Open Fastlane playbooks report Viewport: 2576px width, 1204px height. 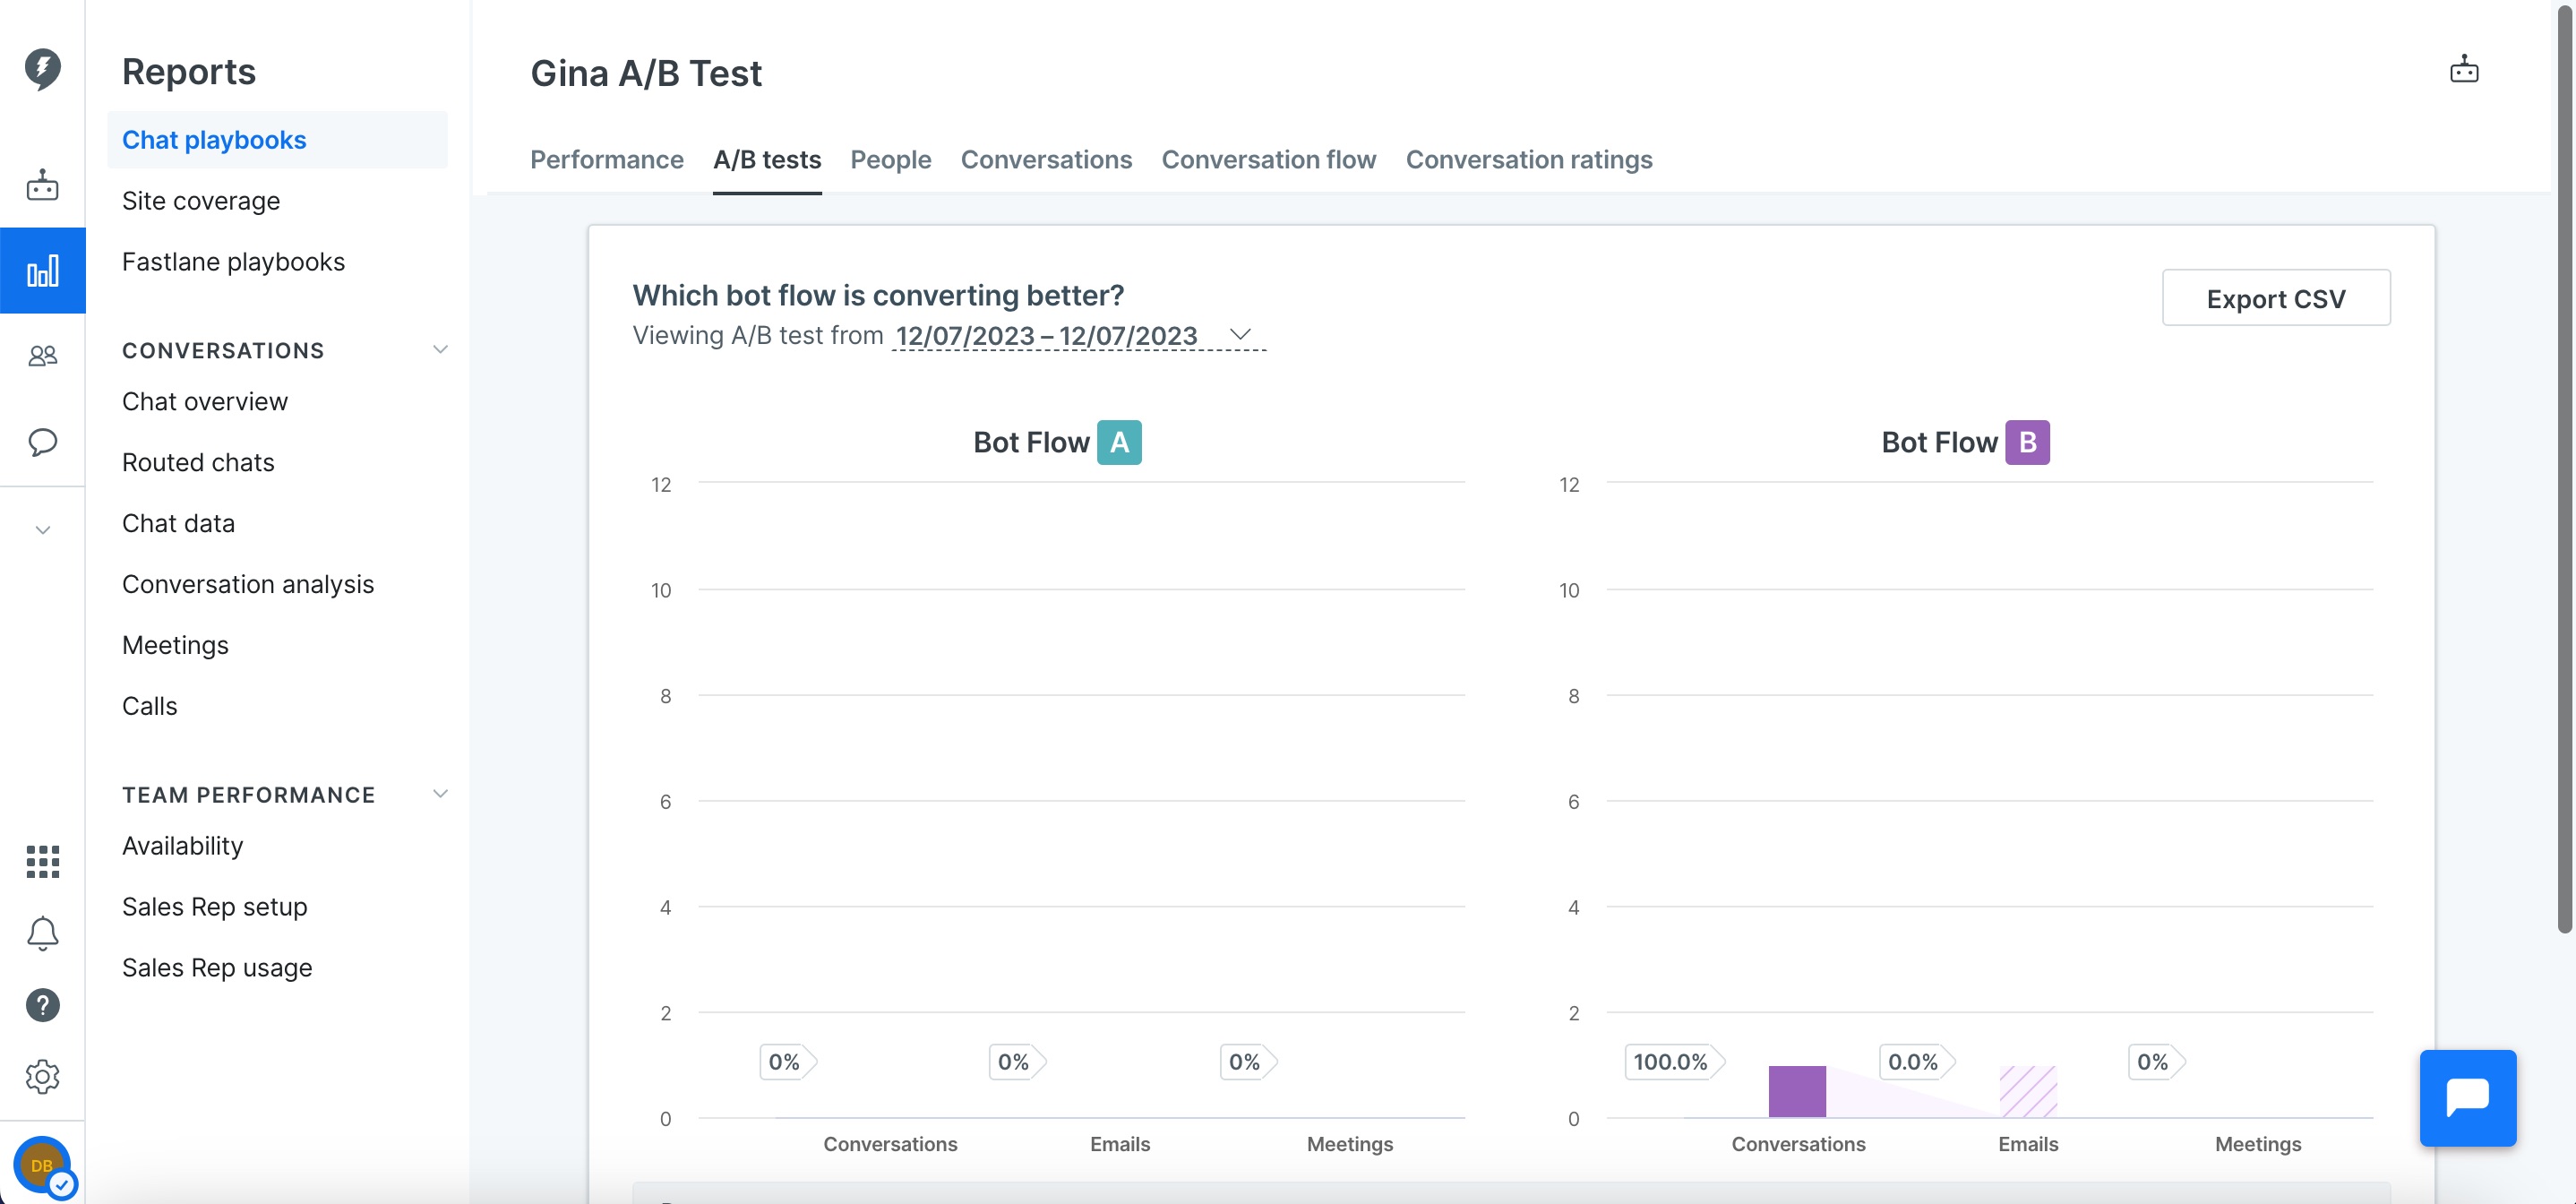(x=233, y=262)
